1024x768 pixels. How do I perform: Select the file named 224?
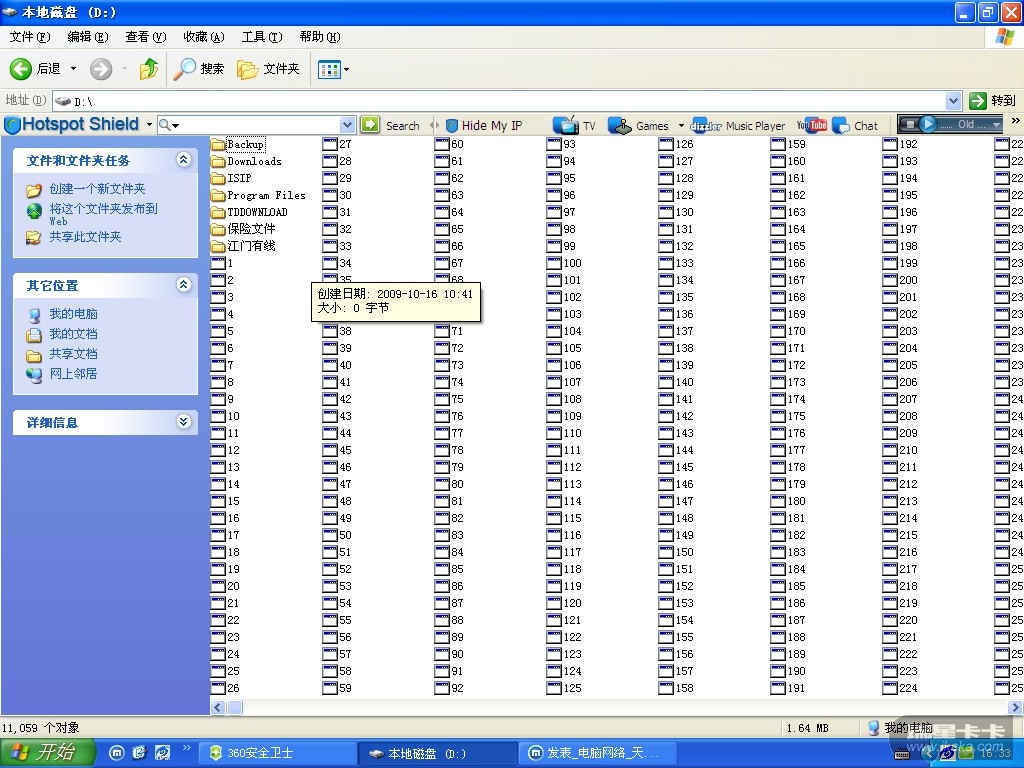901,688
